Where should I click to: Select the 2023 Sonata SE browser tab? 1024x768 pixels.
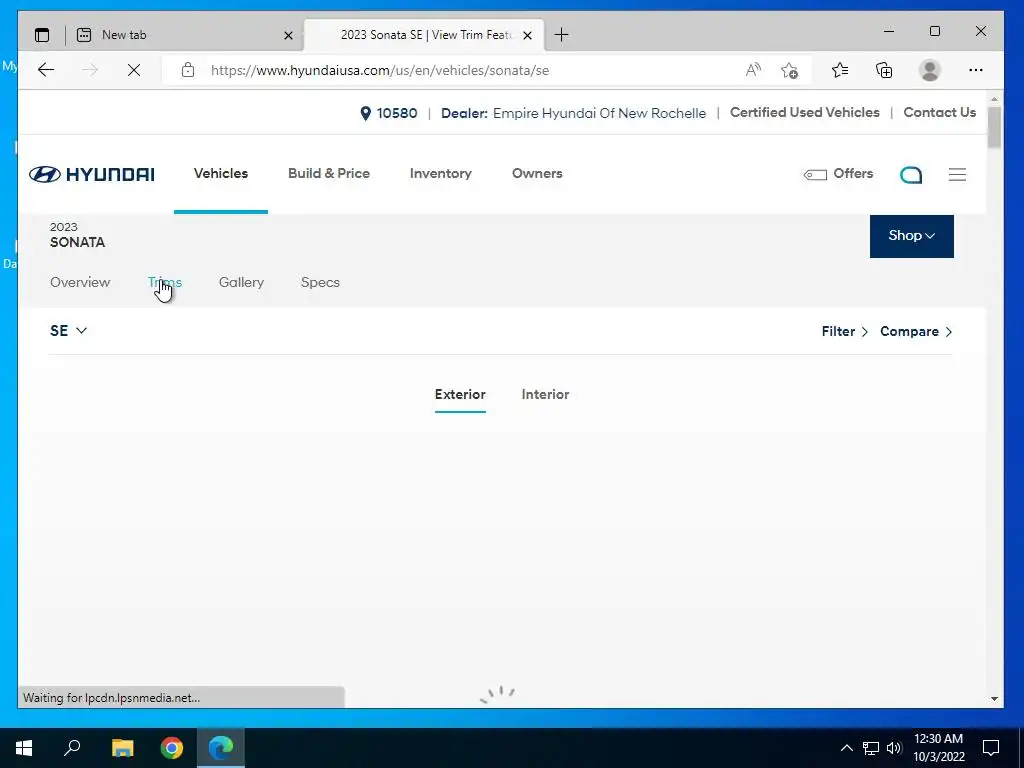[x=424, y=35]
